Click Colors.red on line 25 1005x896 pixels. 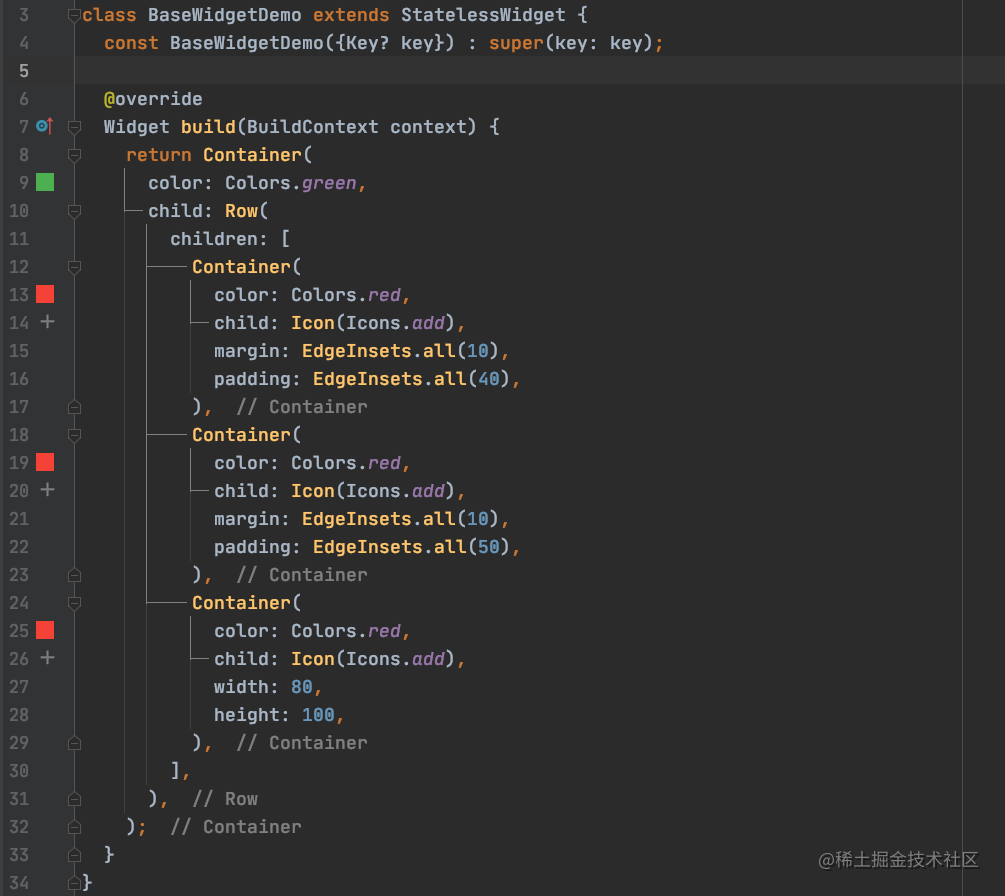346,631
